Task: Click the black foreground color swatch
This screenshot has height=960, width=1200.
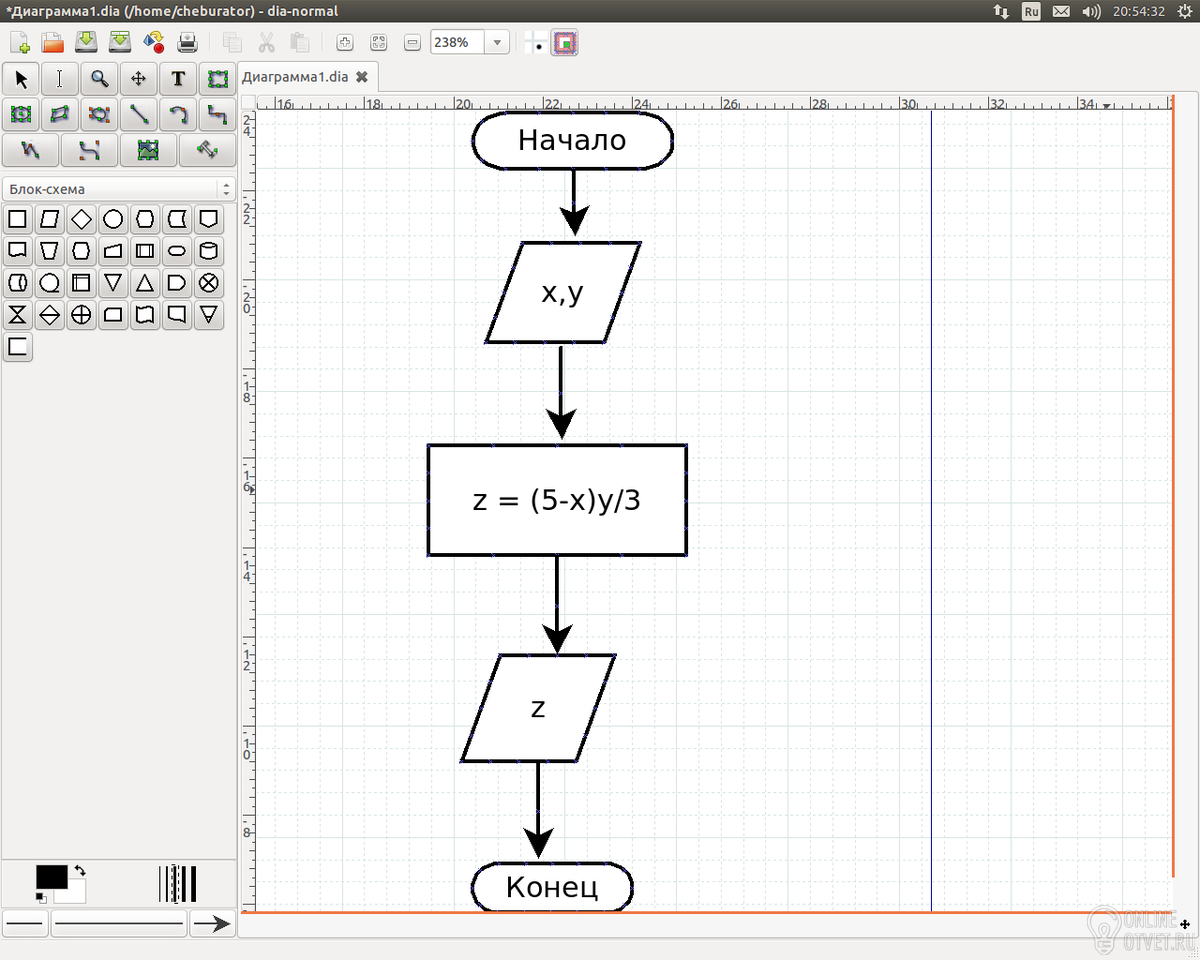Action: pyautogui.click(x=52, y=877)
